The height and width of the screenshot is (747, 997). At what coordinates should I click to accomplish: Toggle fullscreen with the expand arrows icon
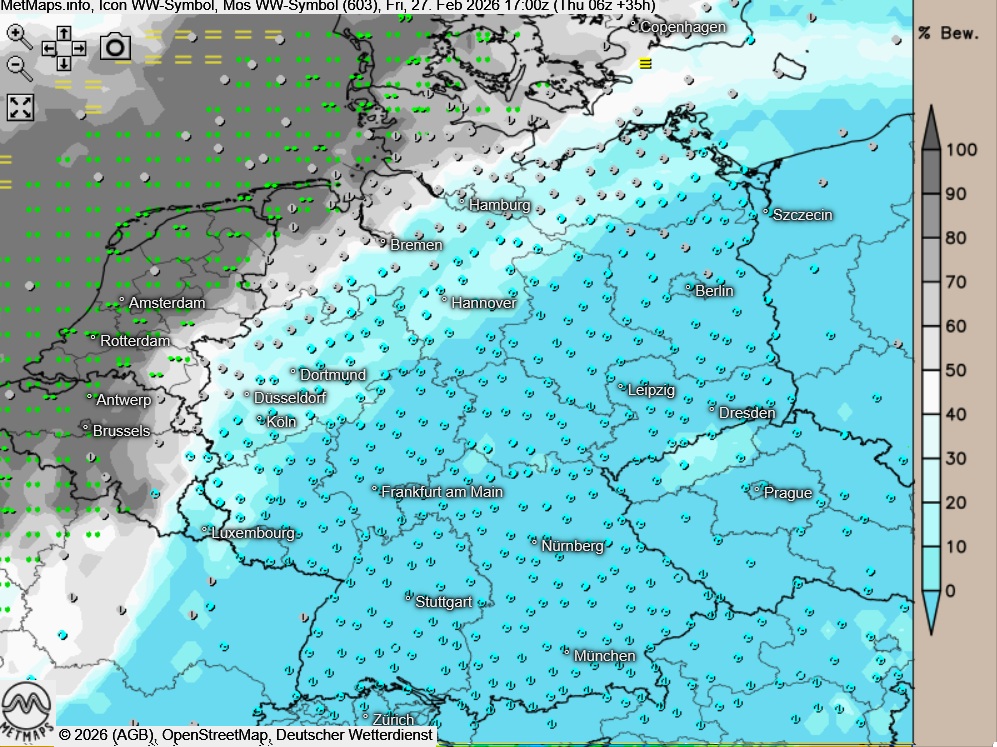20,107
